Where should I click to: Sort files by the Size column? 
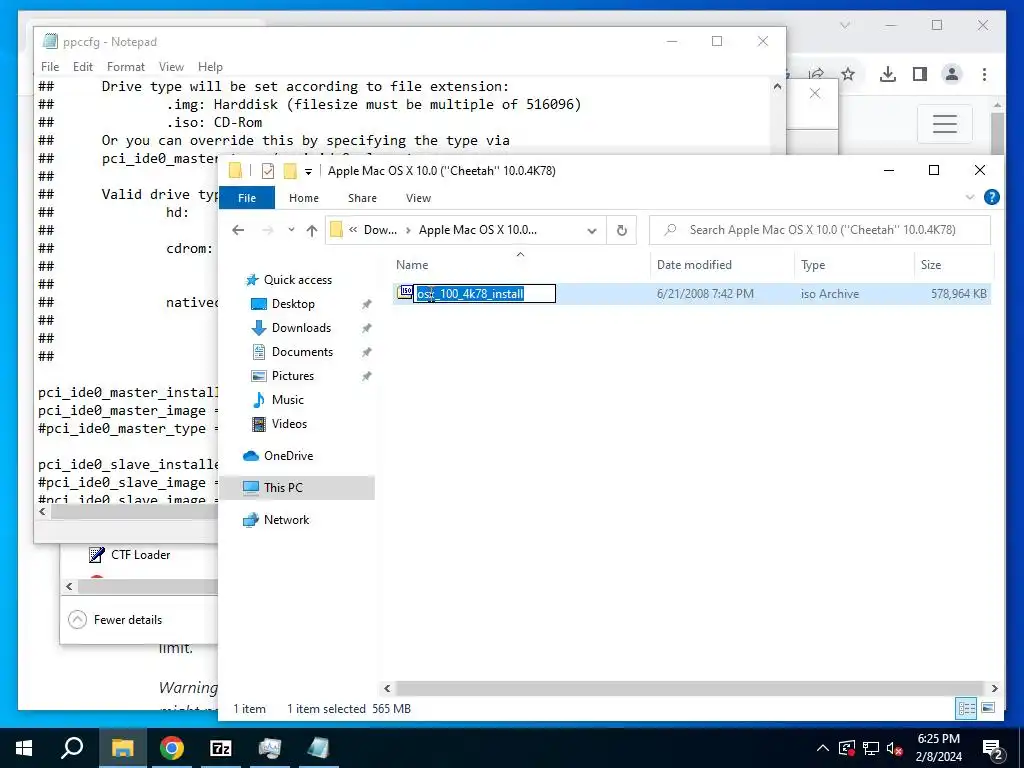(x=931, y=264)
